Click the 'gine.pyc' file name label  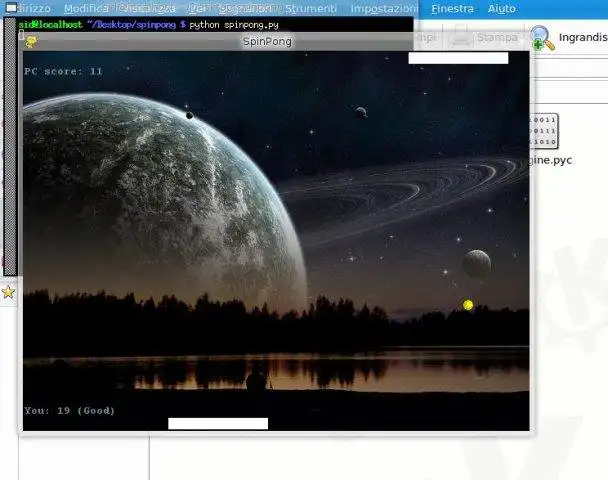[x=551, y=160]
